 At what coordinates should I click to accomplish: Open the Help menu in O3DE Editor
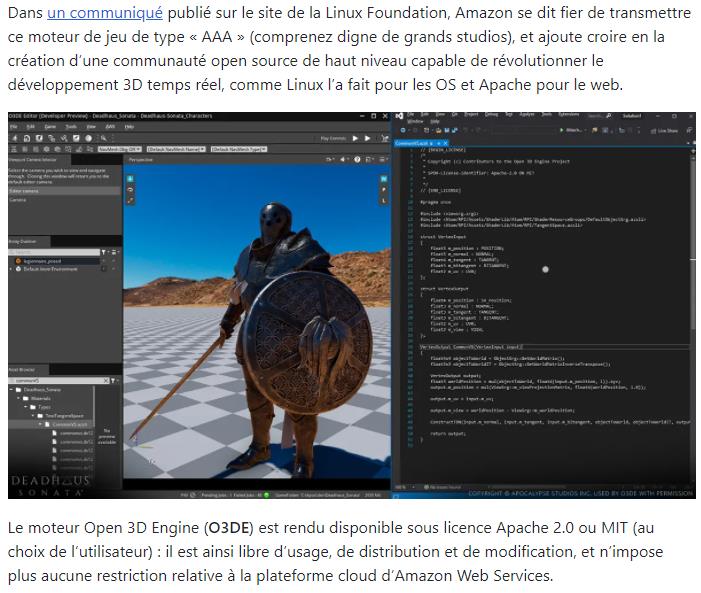[129, 127]
